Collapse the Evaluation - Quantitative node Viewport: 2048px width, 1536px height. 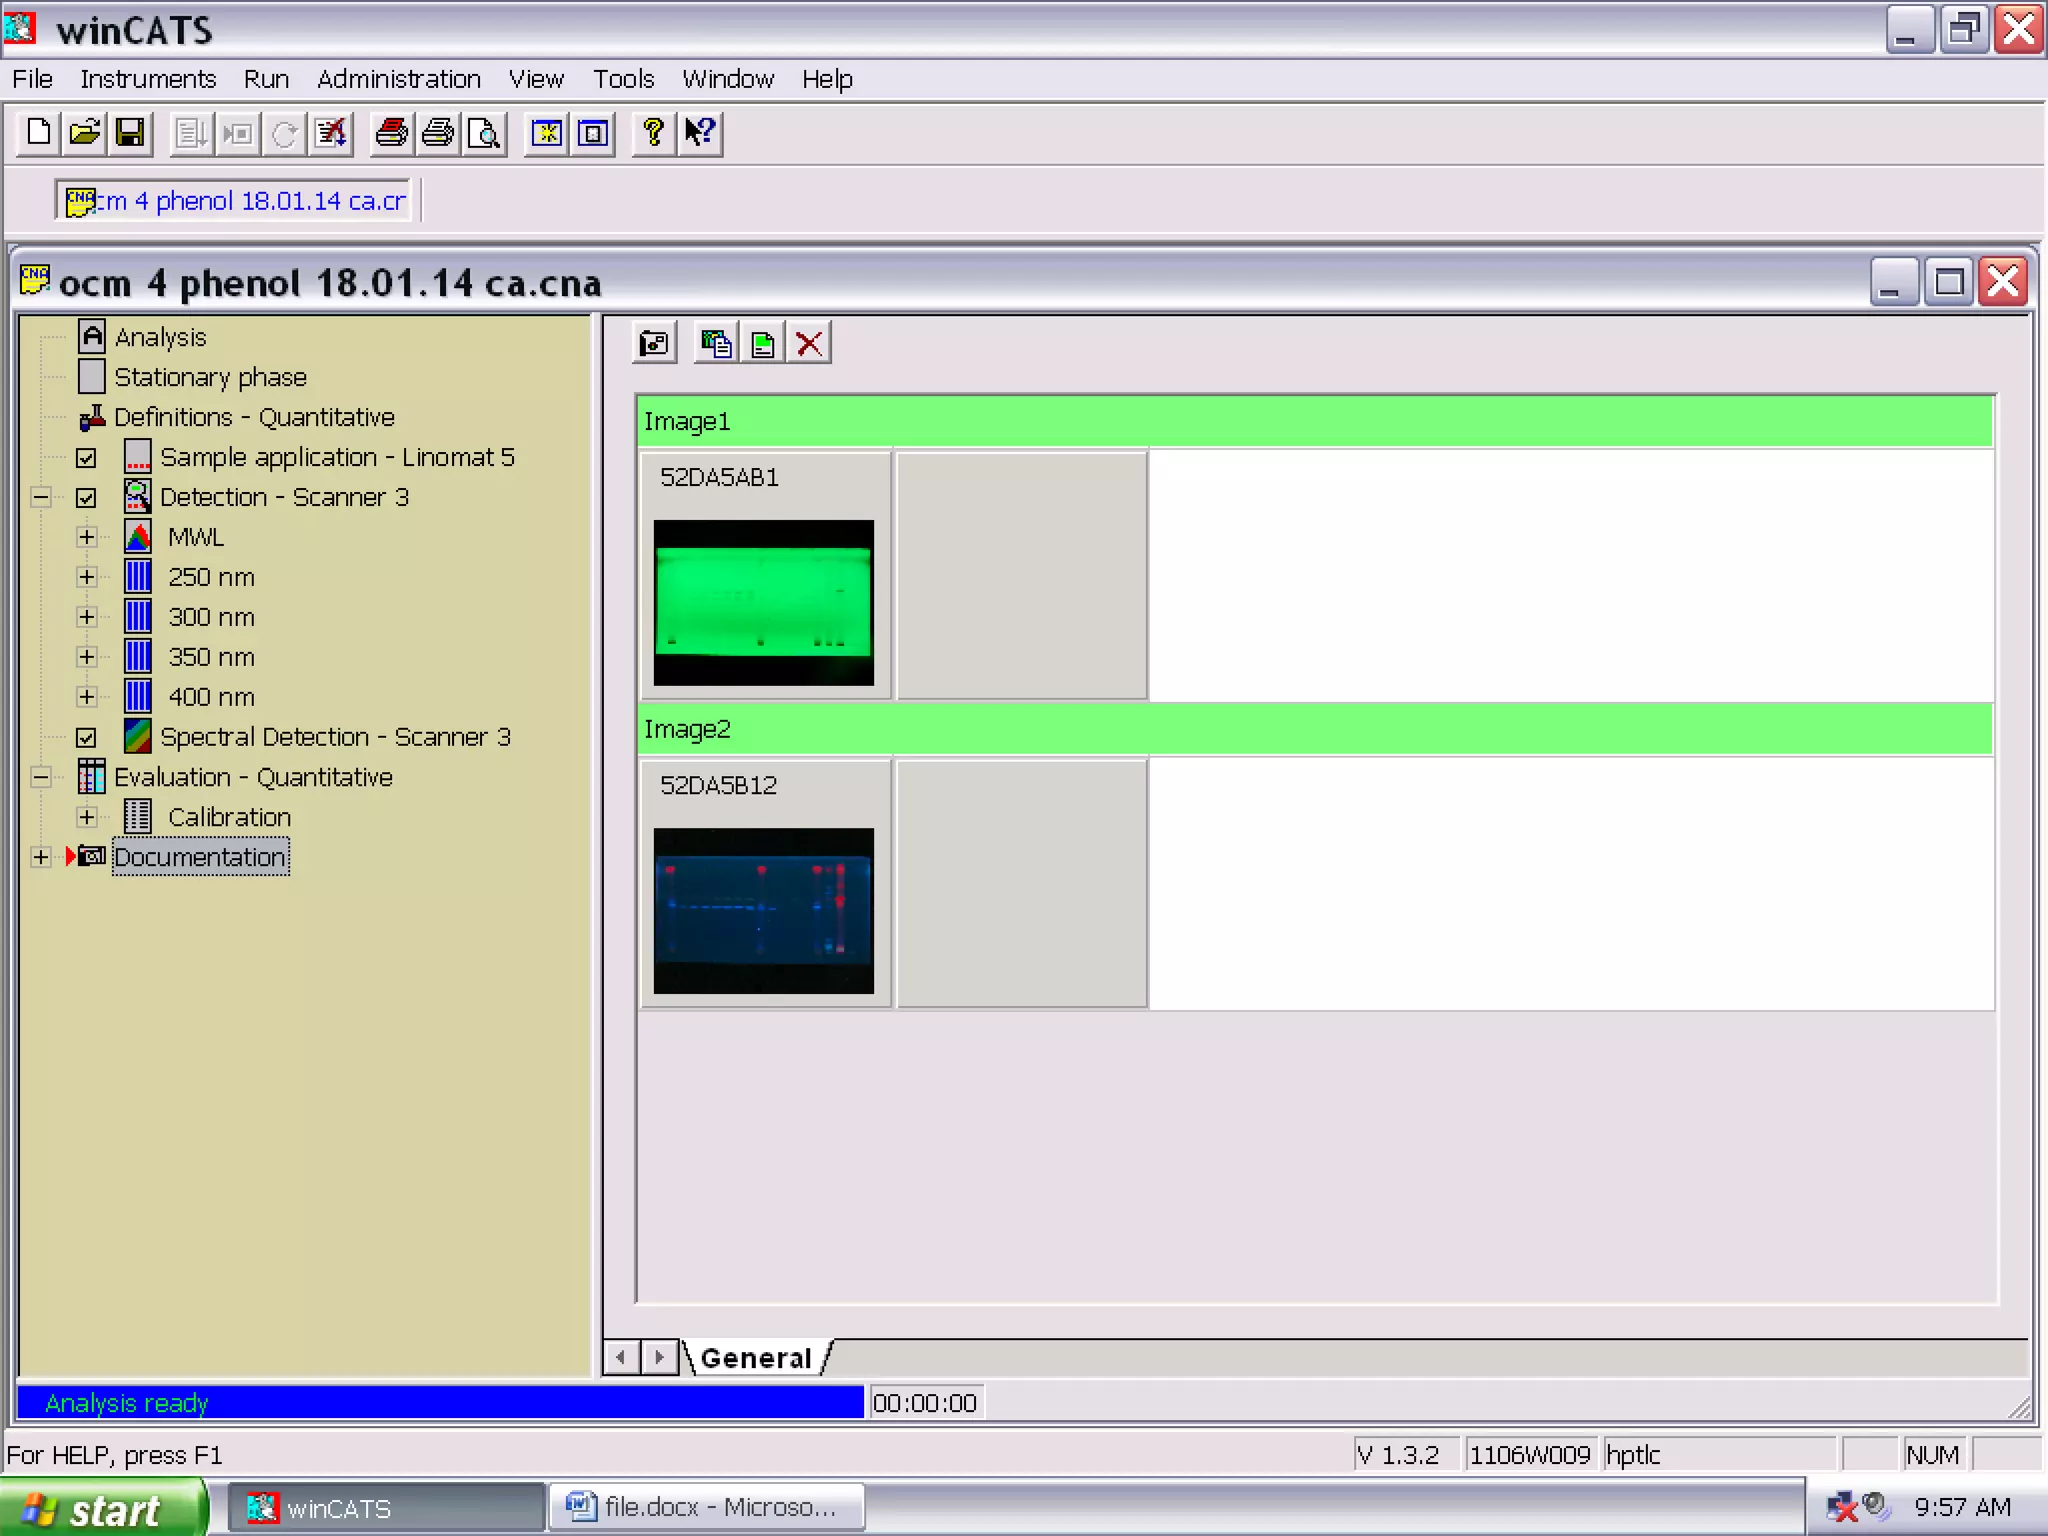[x=41, y=777]
